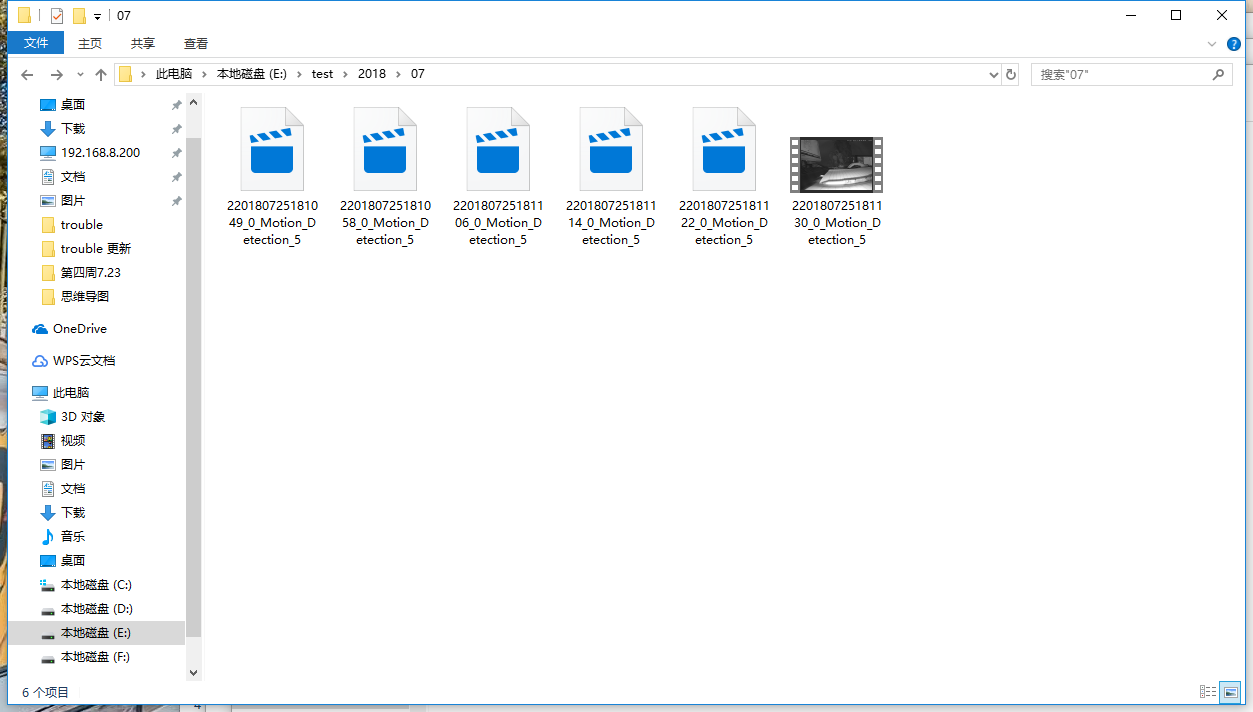Open the recent locations dropdown arrow

[78, 75]
